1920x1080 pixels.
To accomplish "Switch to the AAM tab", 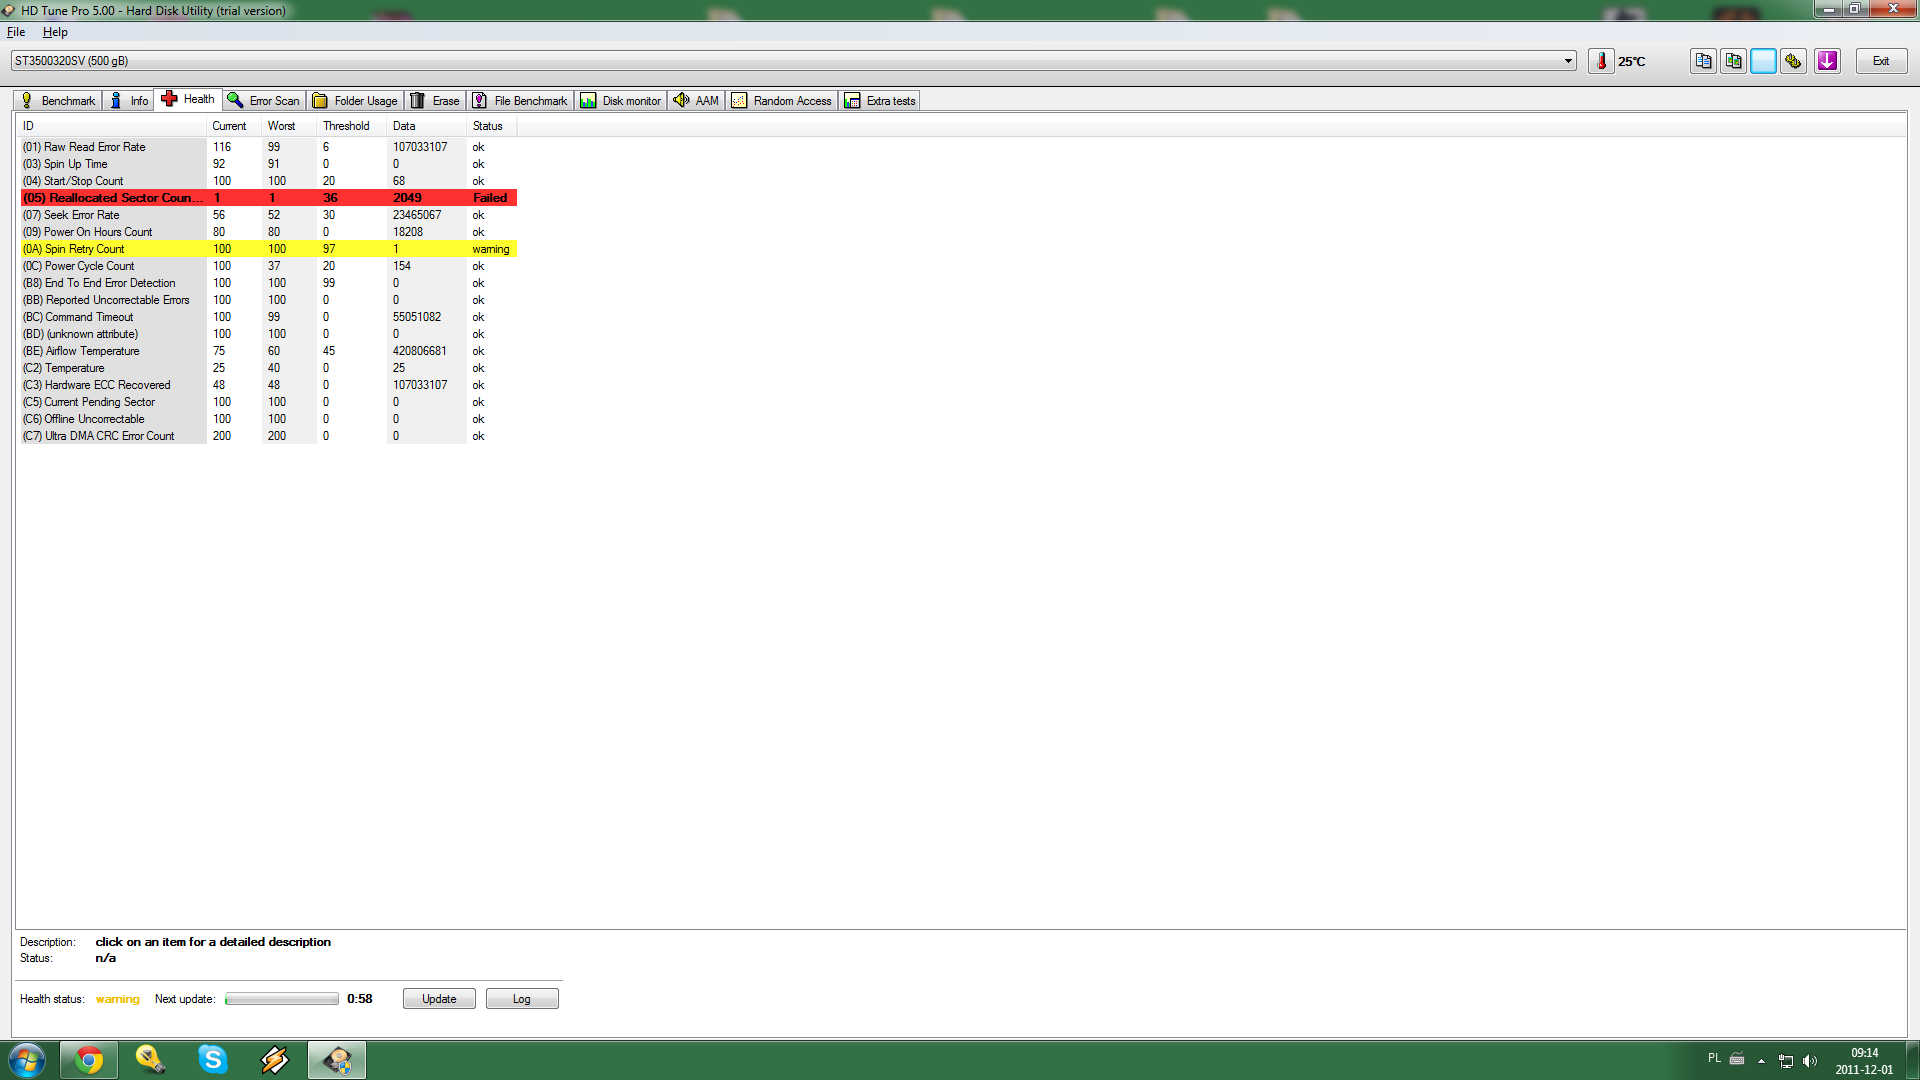I will coord(696,101).
